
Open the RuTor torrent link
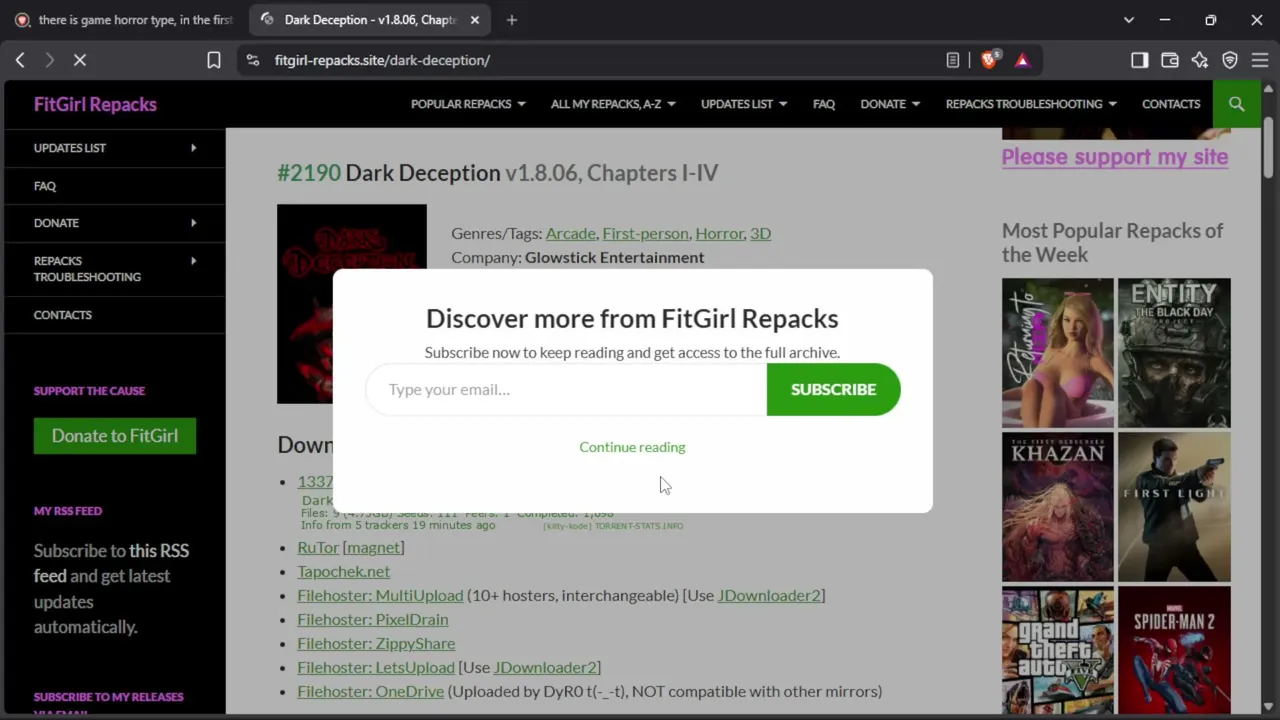(318, 547)
